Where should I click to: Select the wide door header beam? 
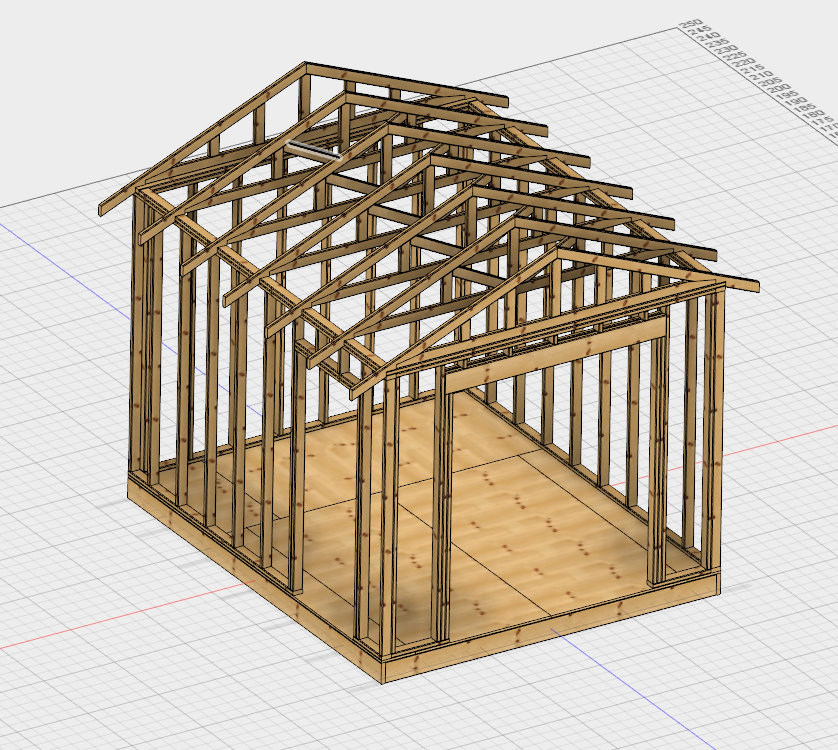(x=556, y=353)
